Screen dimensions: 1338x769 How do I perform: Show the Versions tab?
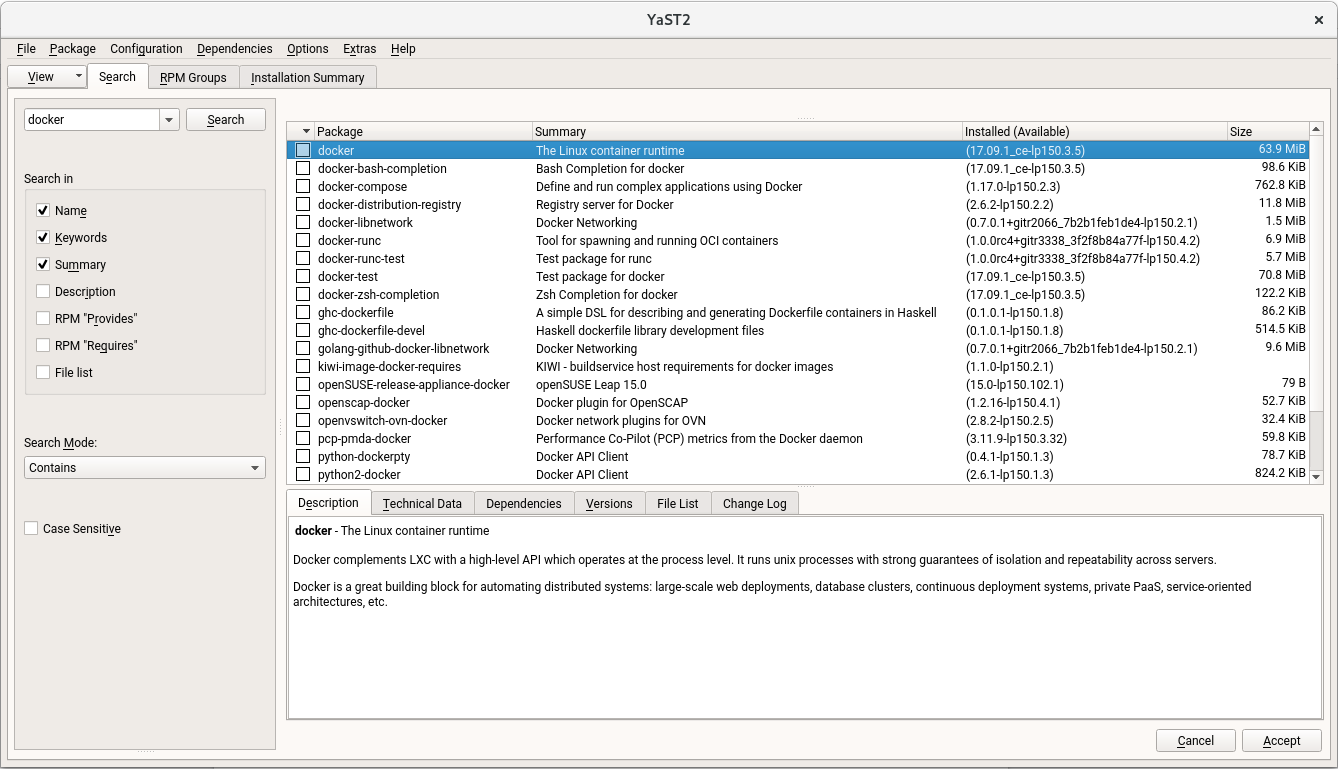[609, 503]
